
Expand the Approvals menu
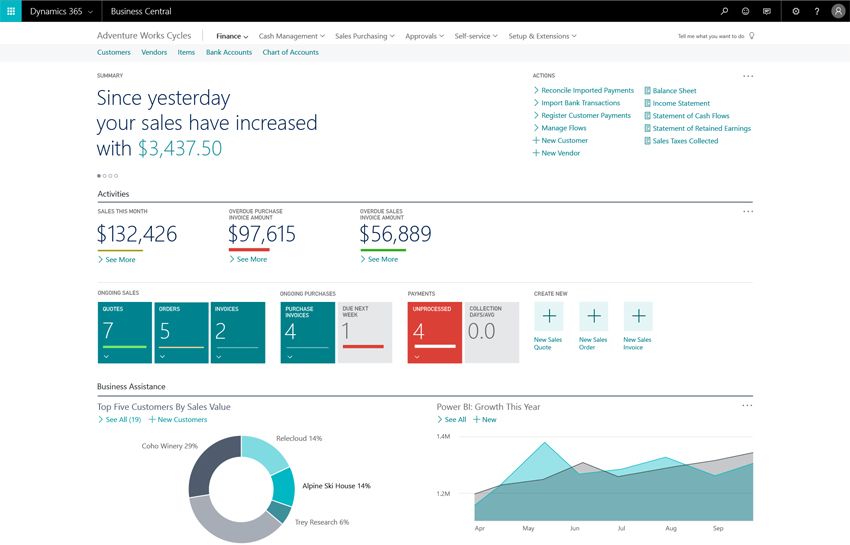coord(424,36)
